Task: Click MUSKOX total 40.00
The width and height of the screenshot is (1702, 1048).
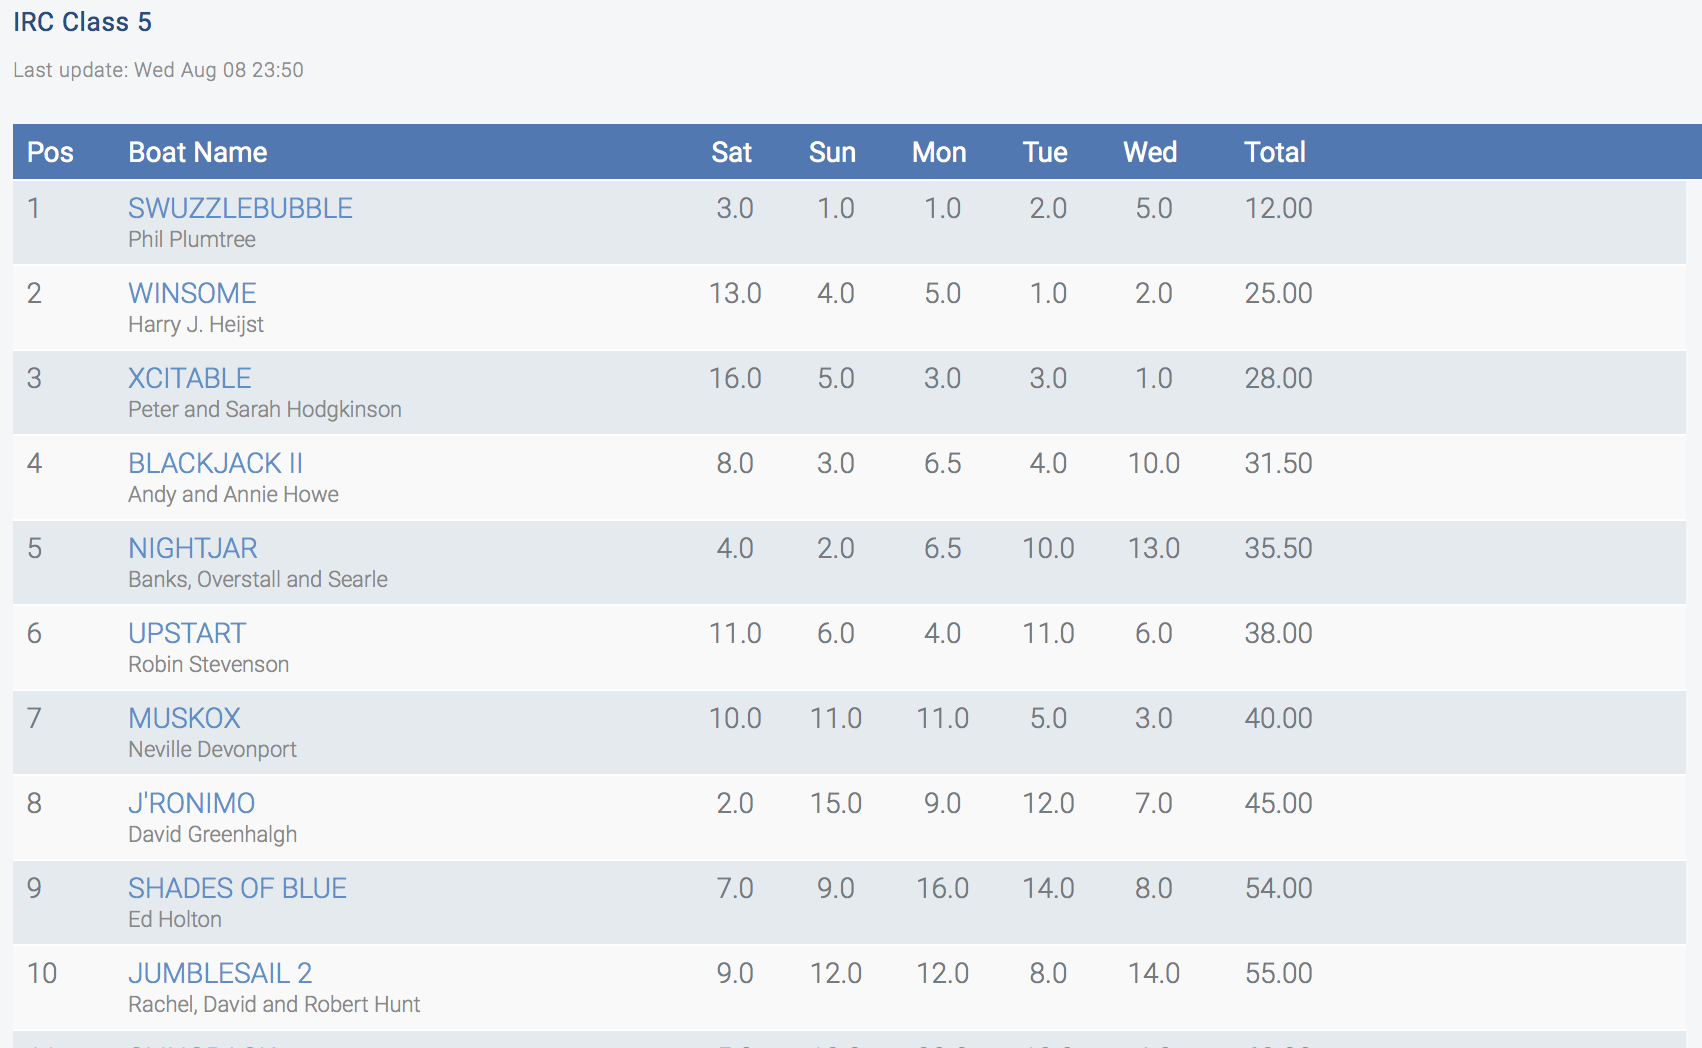Action: (x=1278, y=718)
